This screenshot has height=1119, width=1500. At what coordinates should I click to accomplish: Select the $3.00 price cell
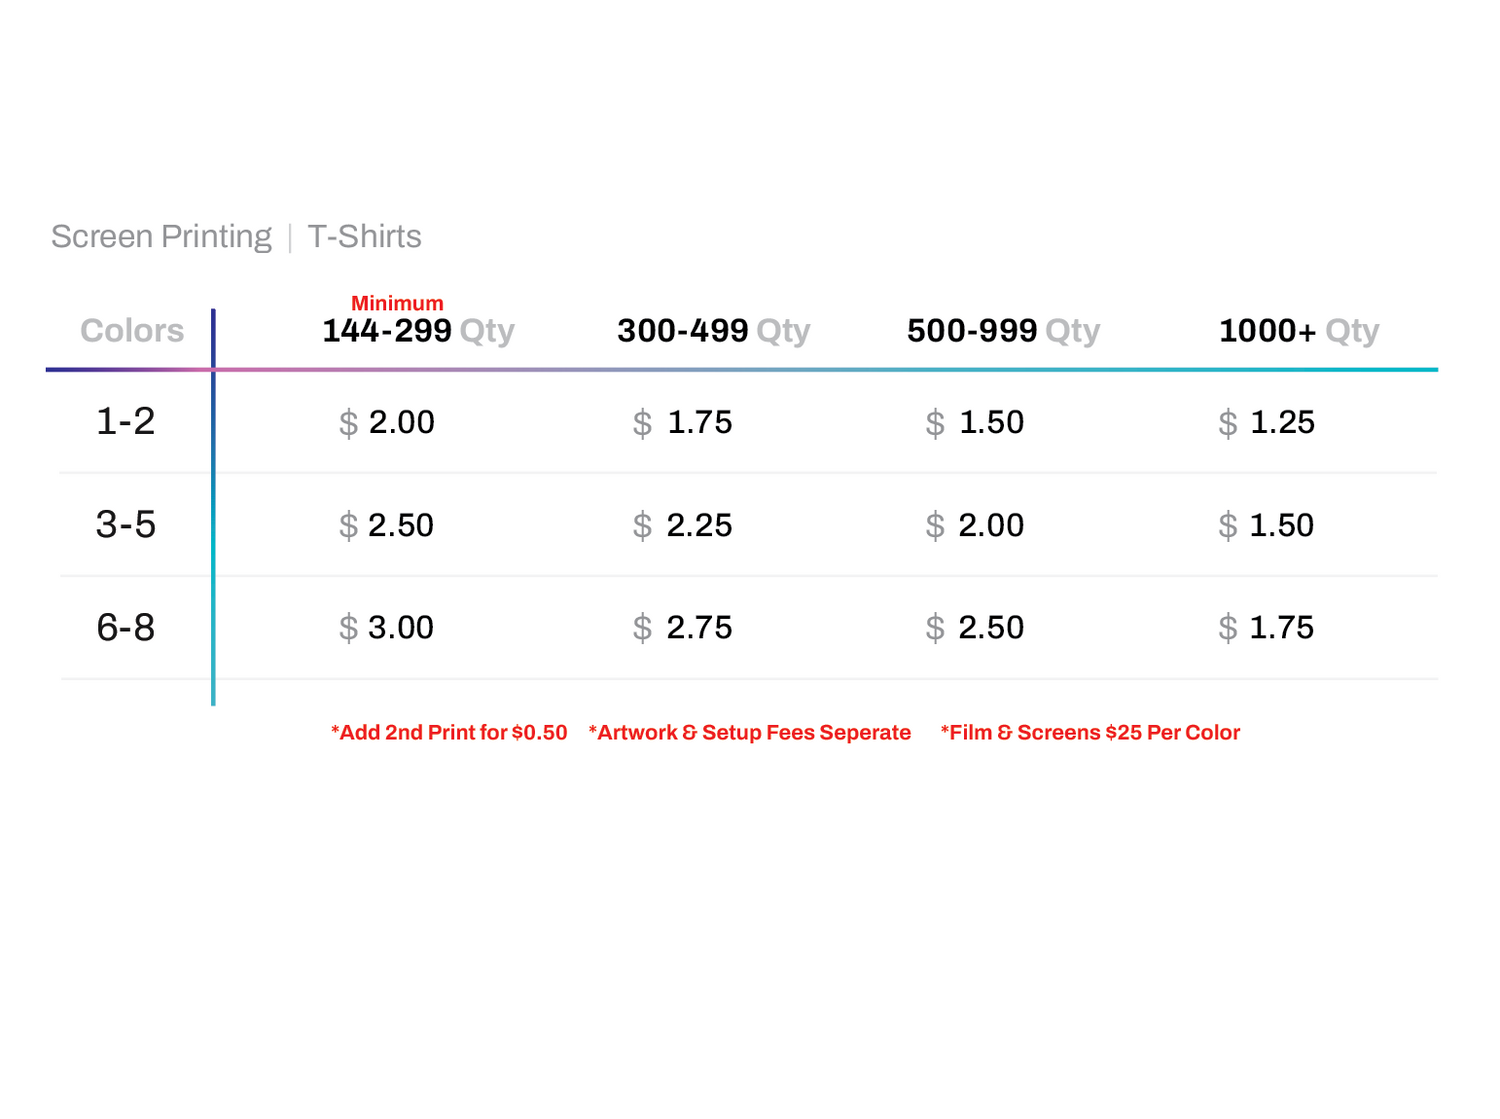[387, 628]
